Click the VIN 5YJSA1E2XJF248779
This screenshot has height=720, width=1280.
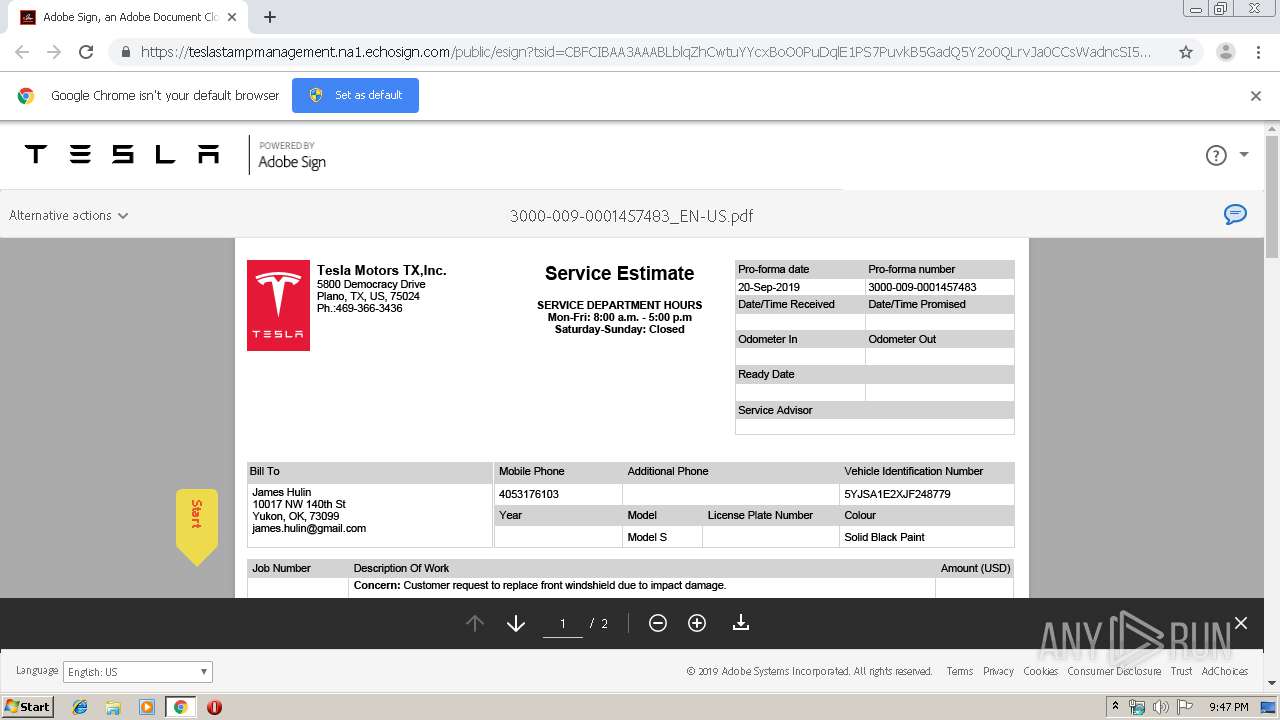point(897,494)
